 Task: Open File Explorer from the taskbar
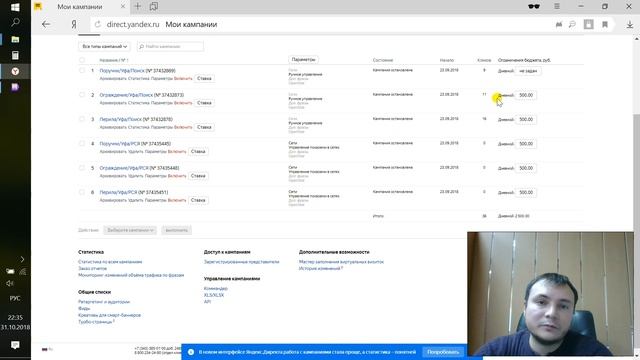point(15,39)
